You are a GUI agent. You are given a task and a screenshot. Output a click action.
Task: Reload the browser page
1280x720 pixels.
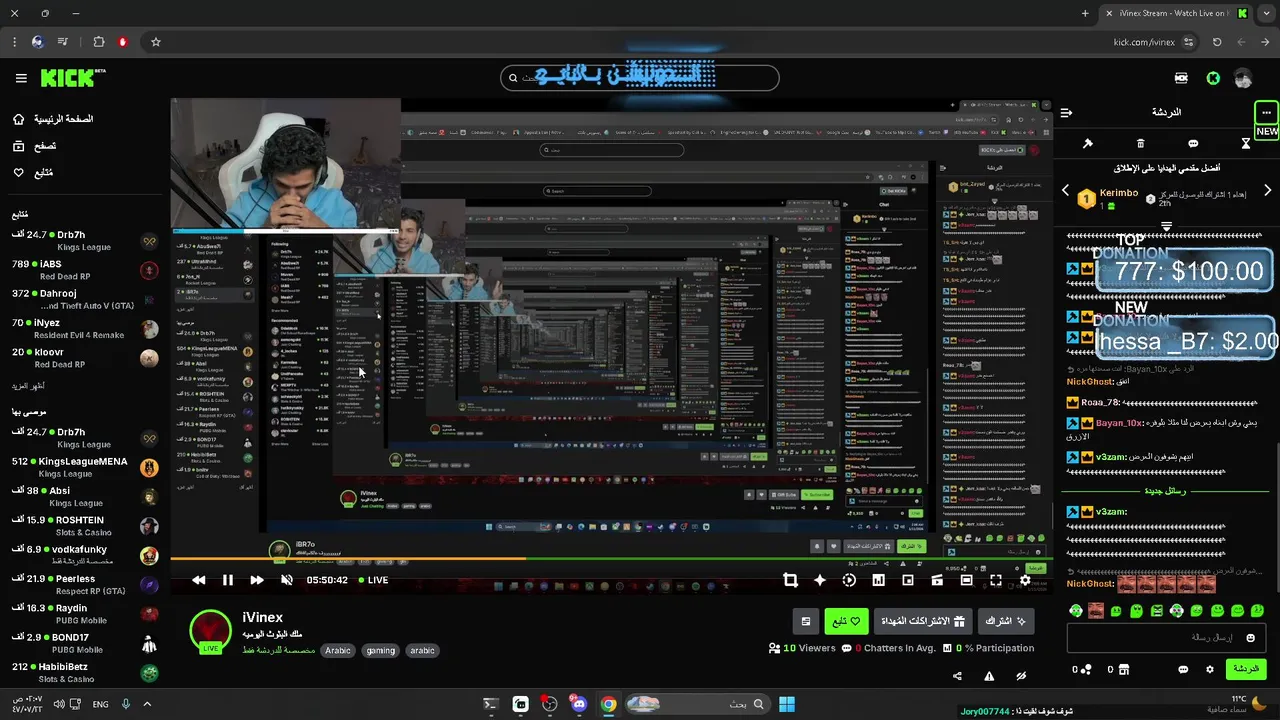tap(1217, 42)
